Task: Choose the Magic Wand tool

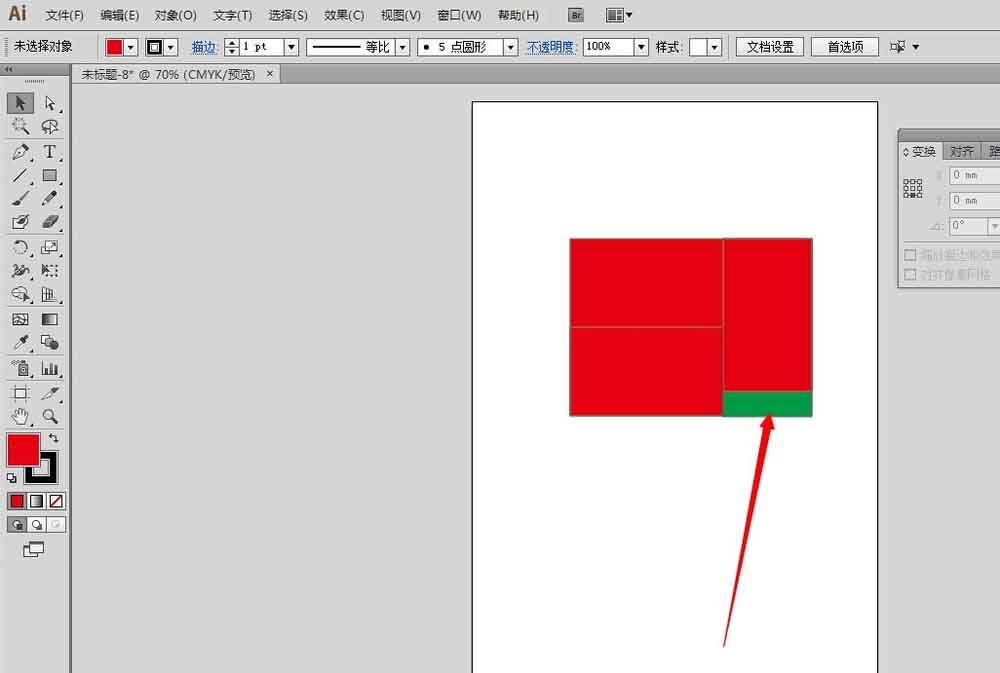Action: point(20,126)
